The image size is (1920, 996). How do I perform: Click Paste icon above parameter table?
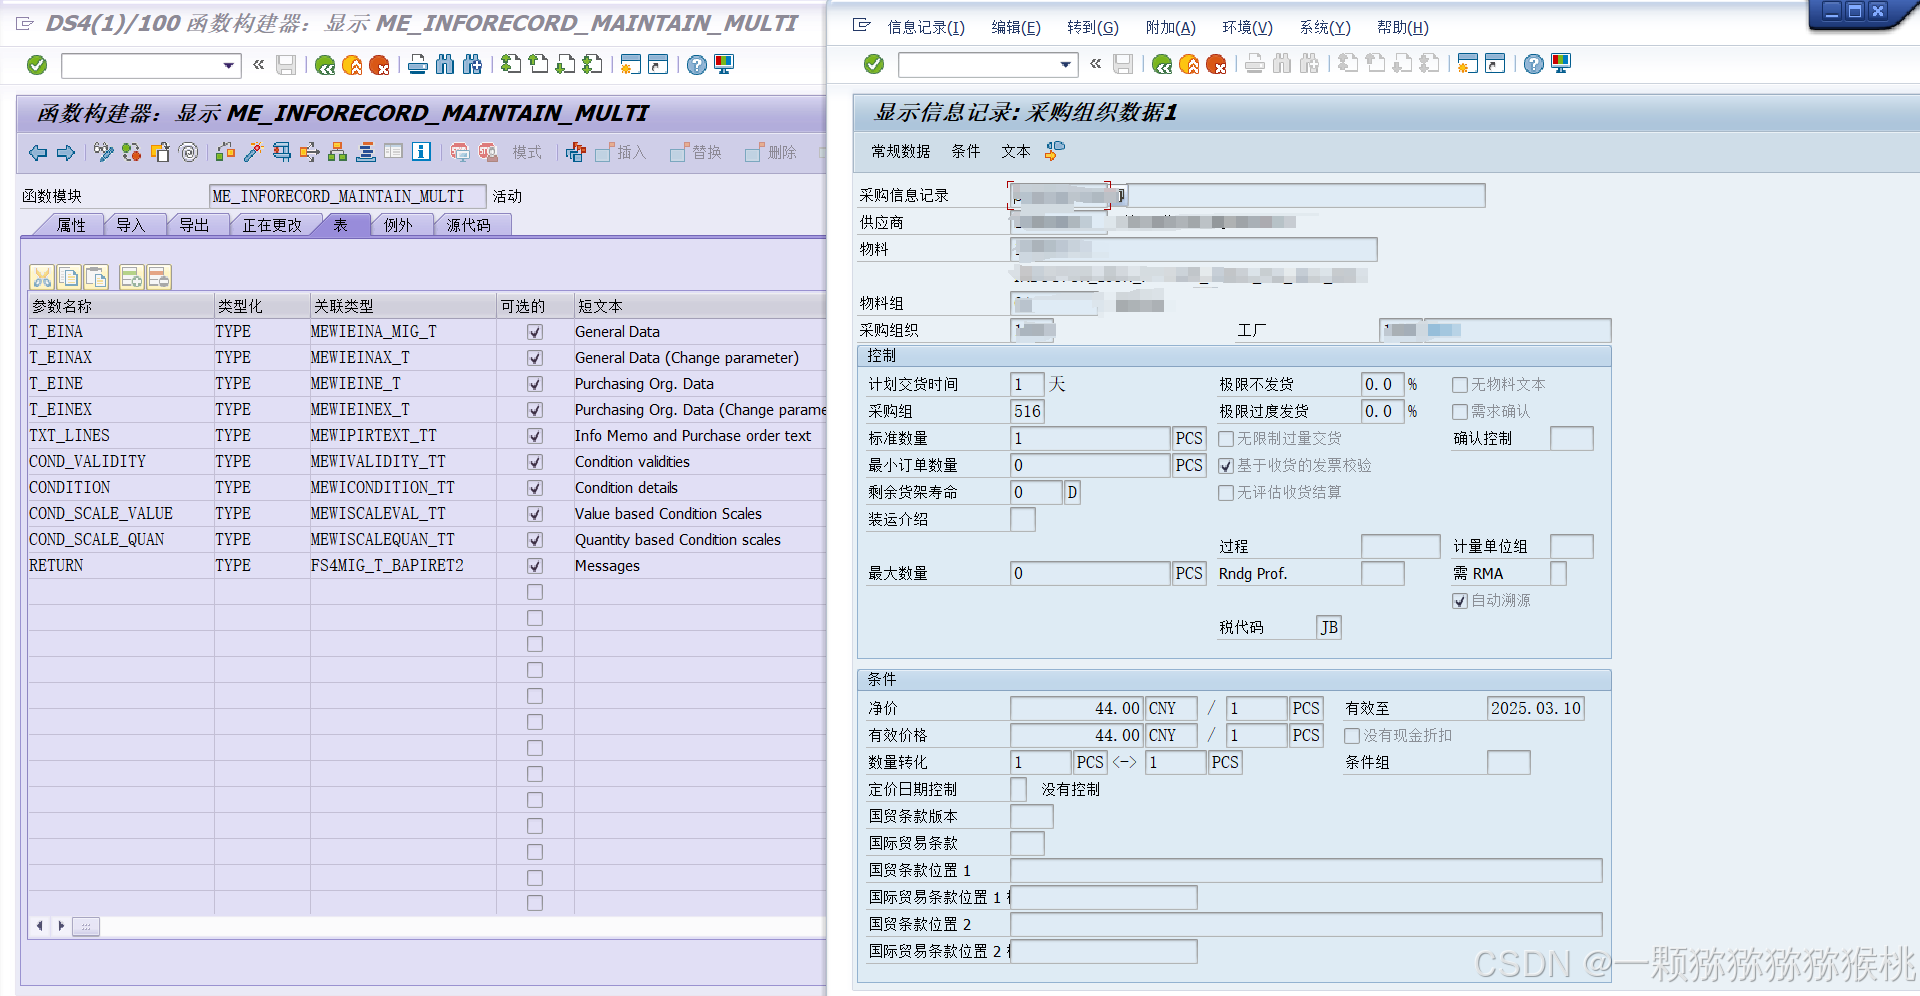tap(96, 277)
